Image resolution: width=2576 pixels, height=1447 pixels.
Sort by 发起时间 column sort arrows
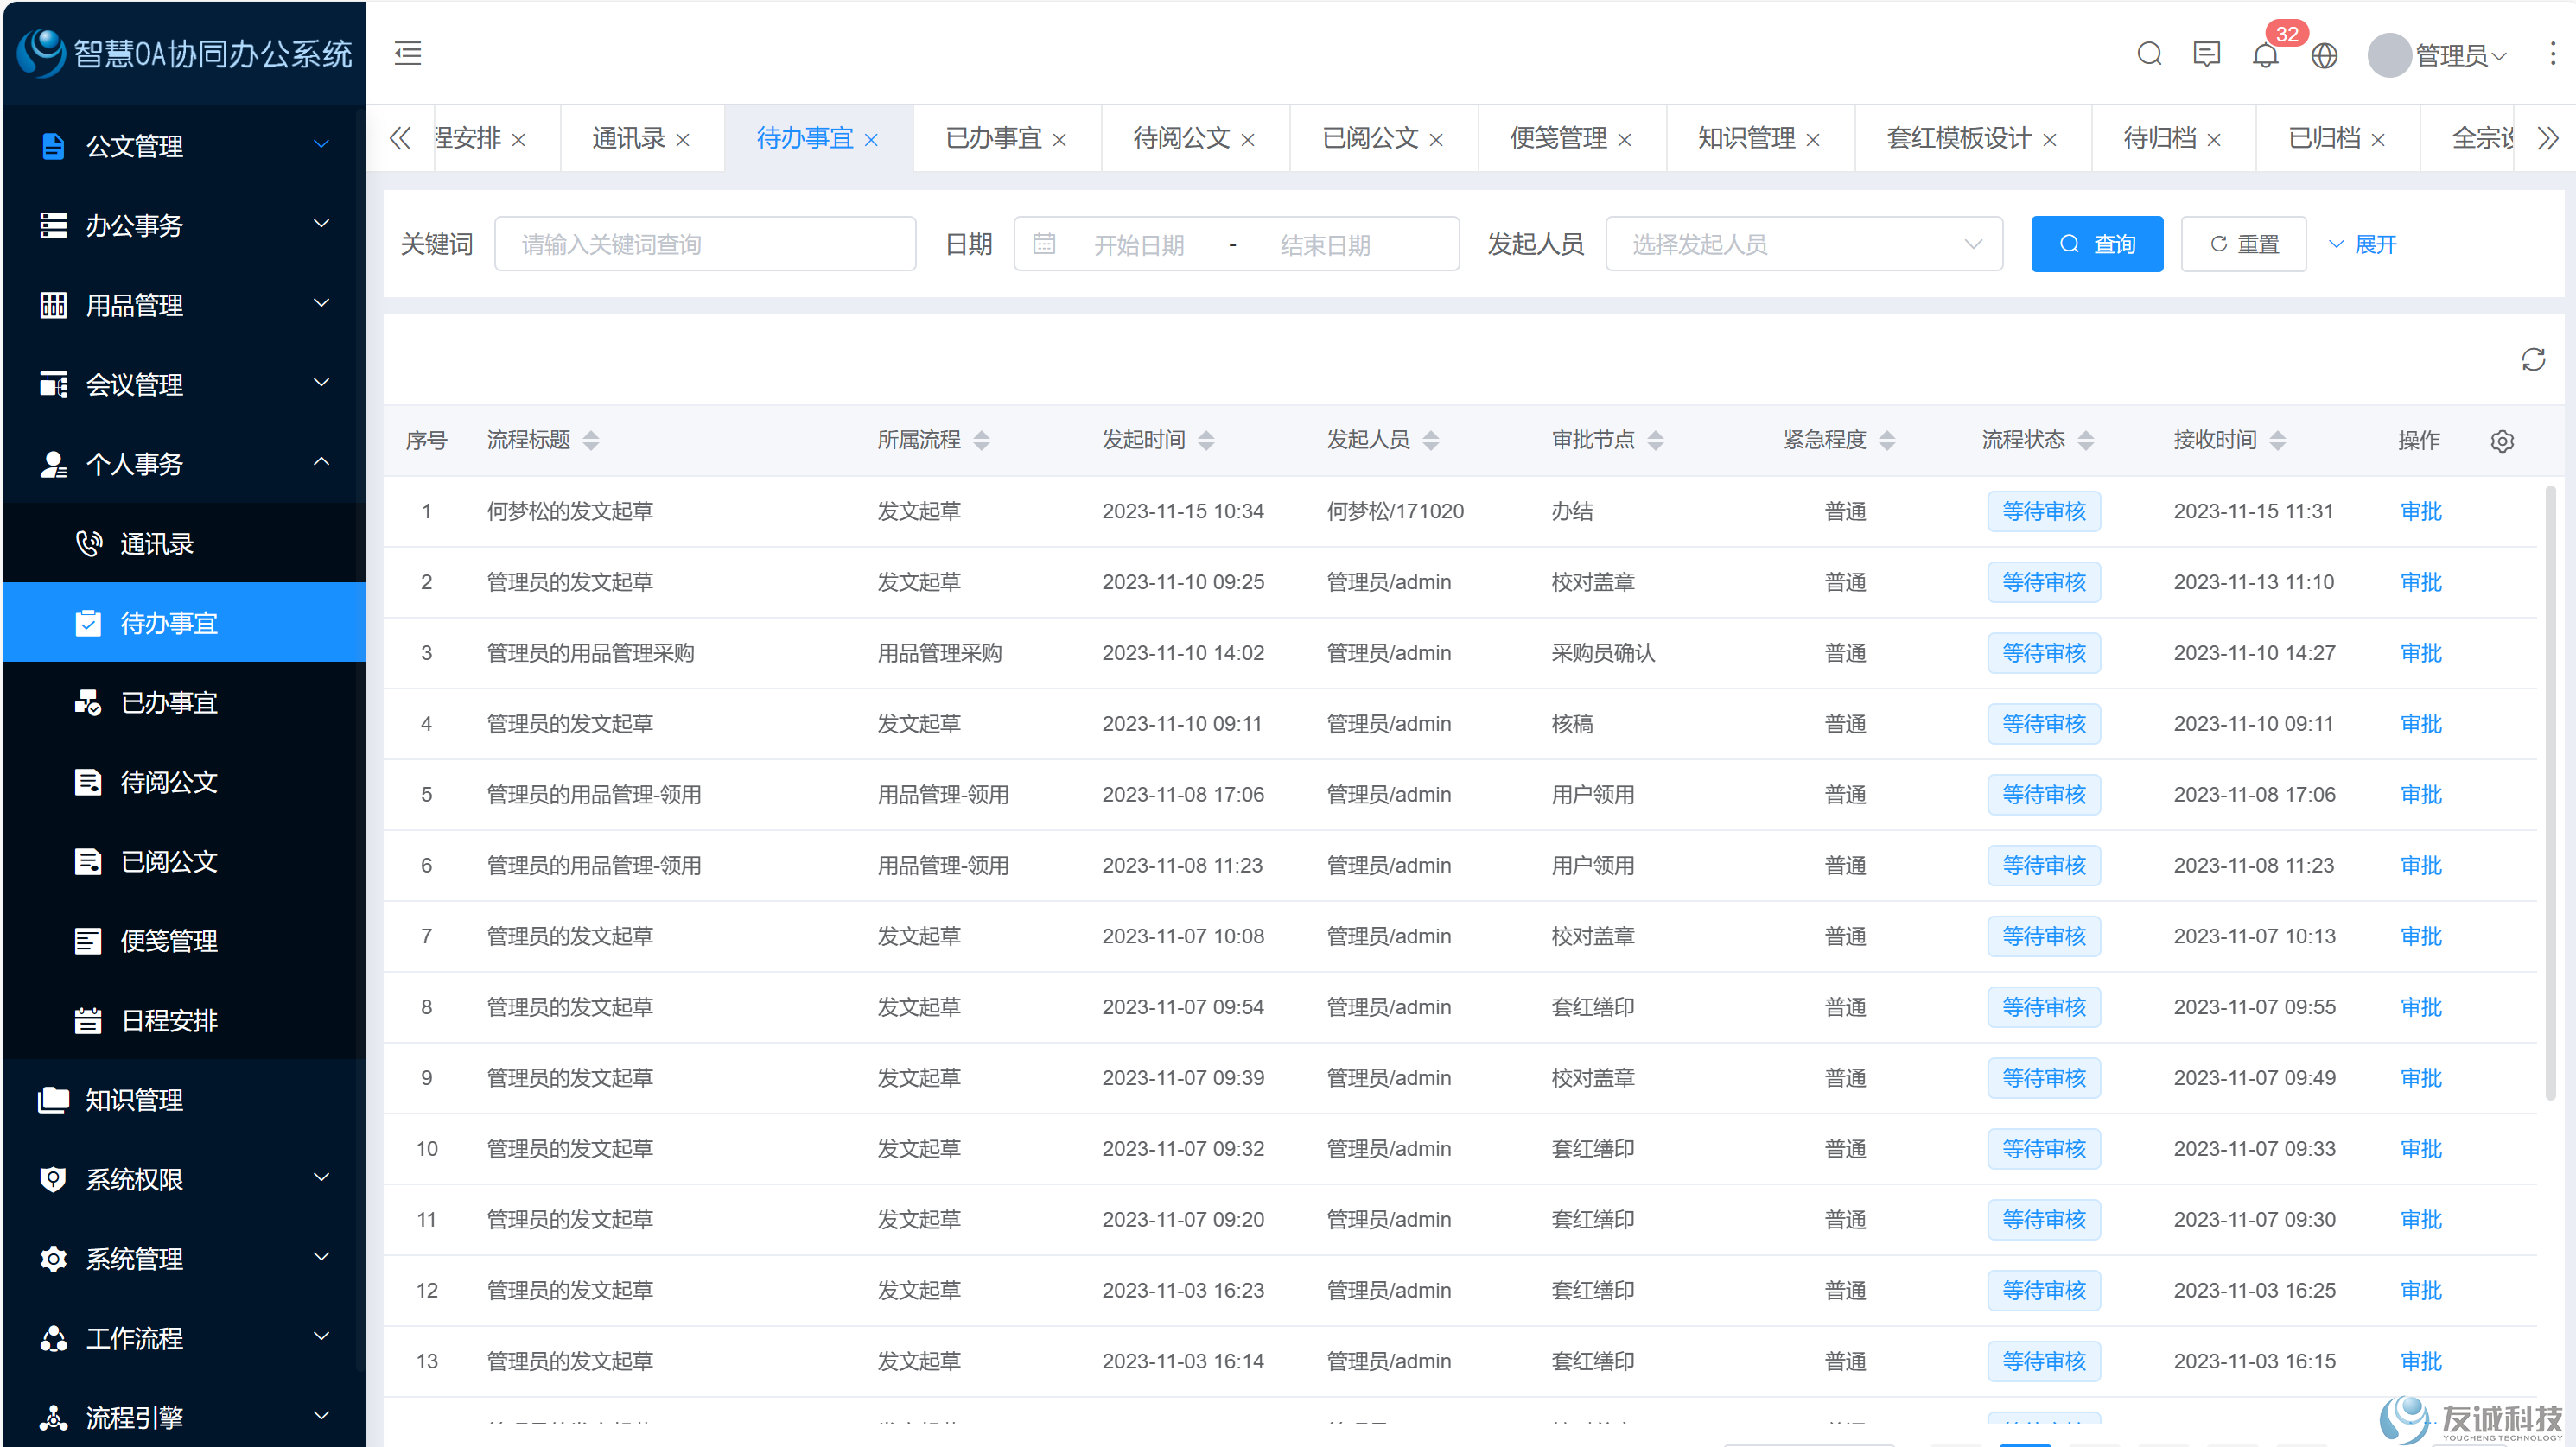point(1206,441)
